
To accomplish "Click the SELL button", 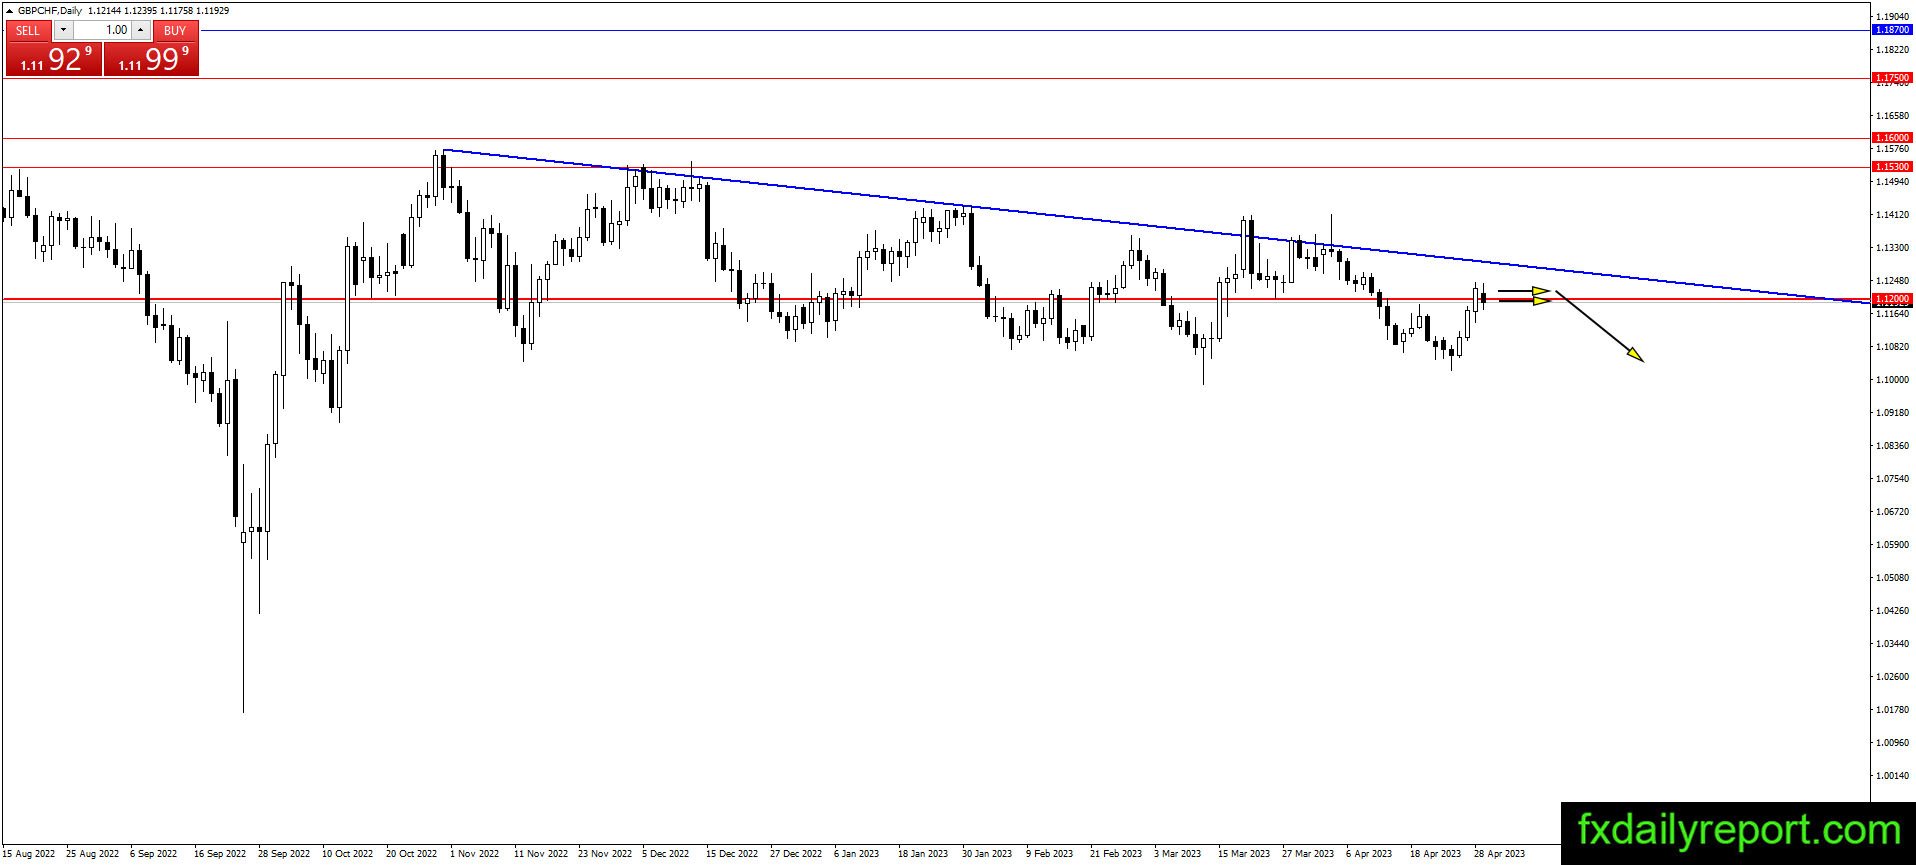I will tap(28, 30).
